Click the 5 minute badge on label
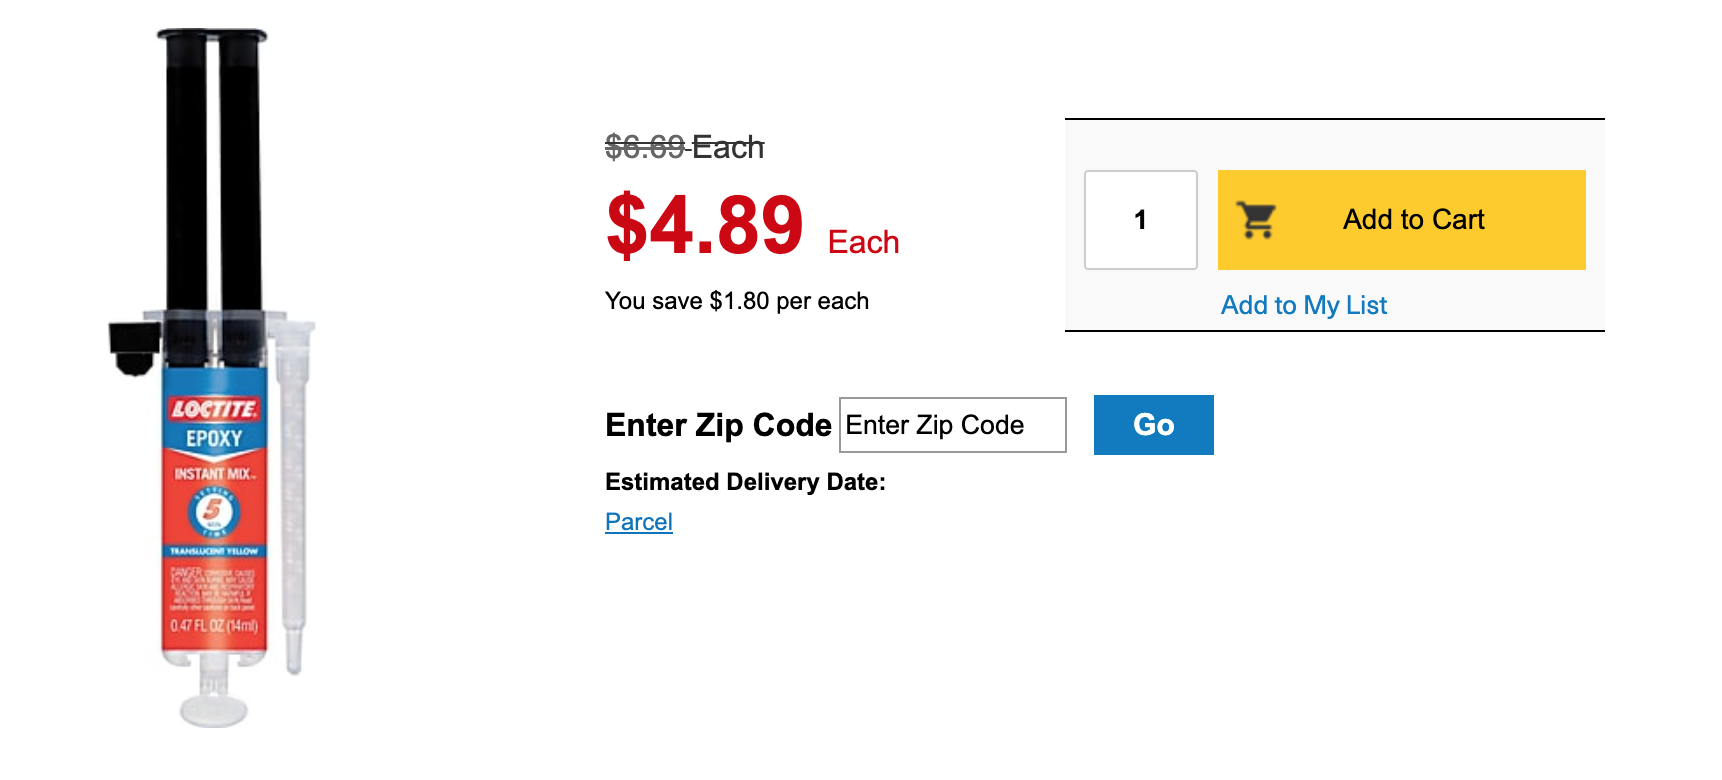 (213, 512)
